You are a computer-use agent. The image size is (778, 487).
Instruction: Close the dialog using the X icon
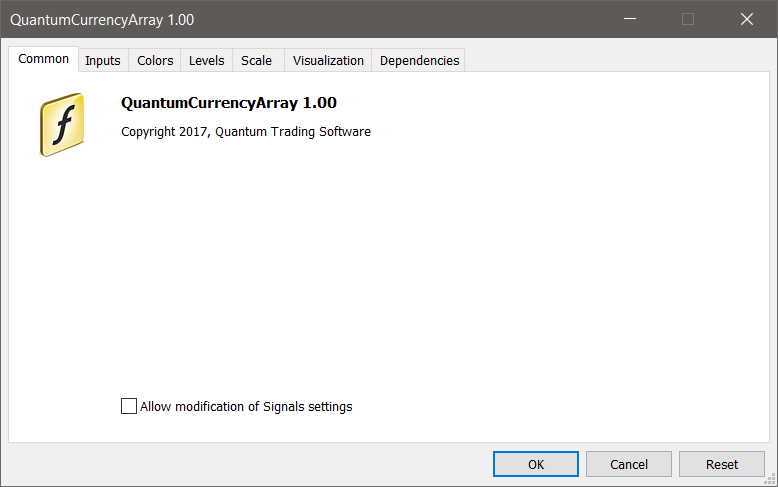pyautogui.click(x=747, y=19)
